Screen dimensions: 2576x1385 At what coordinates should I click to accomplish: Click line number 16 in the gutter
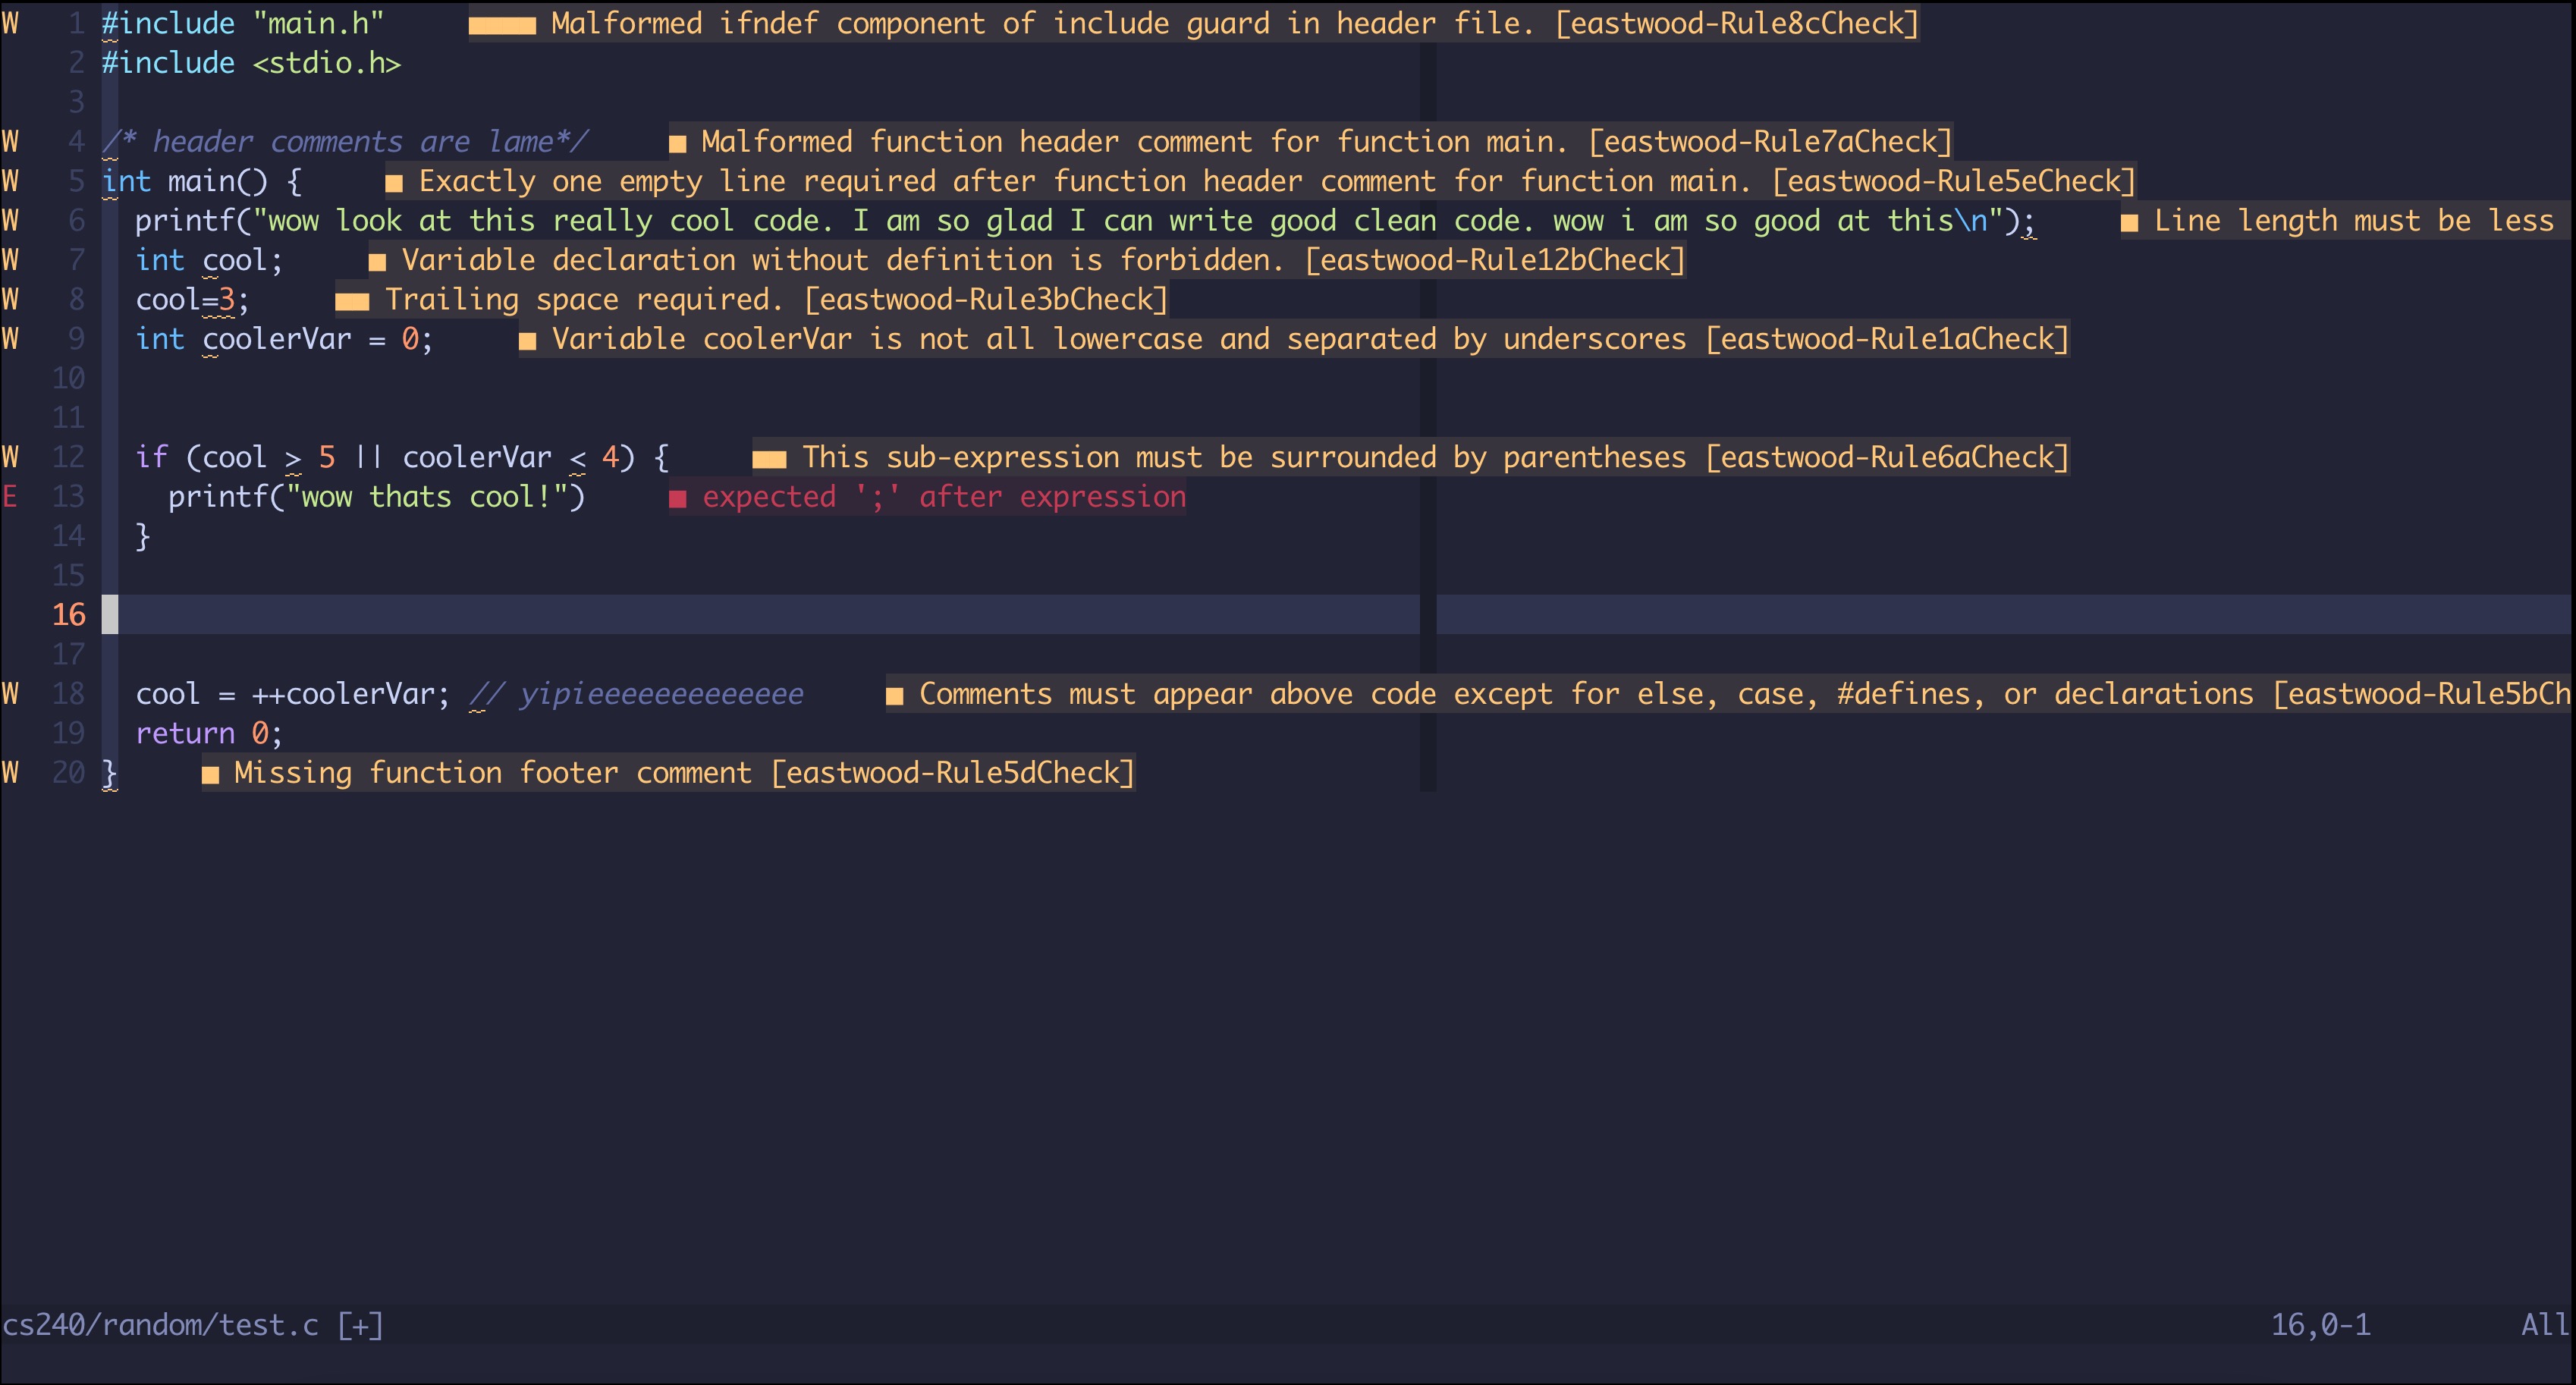coord(69,614)
